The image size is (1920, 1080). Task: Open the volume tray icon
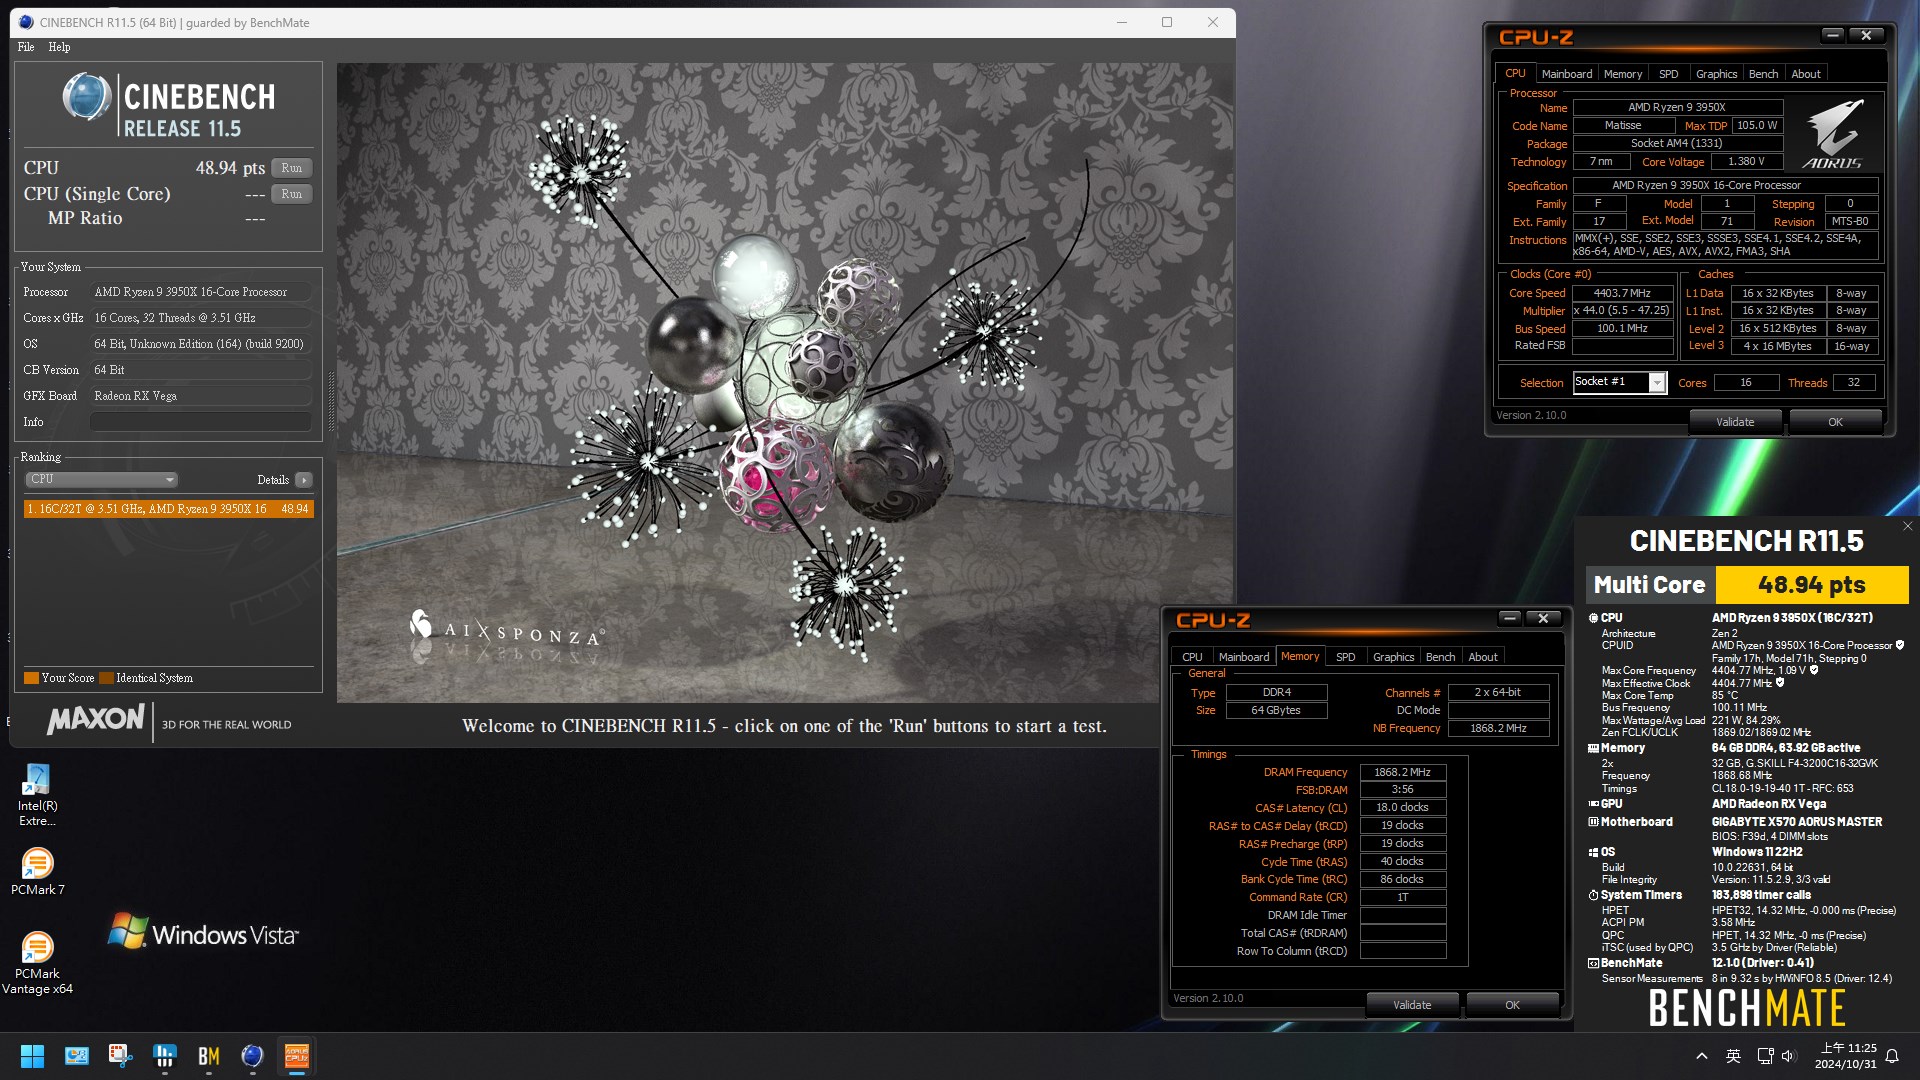pos(1789,1056)
